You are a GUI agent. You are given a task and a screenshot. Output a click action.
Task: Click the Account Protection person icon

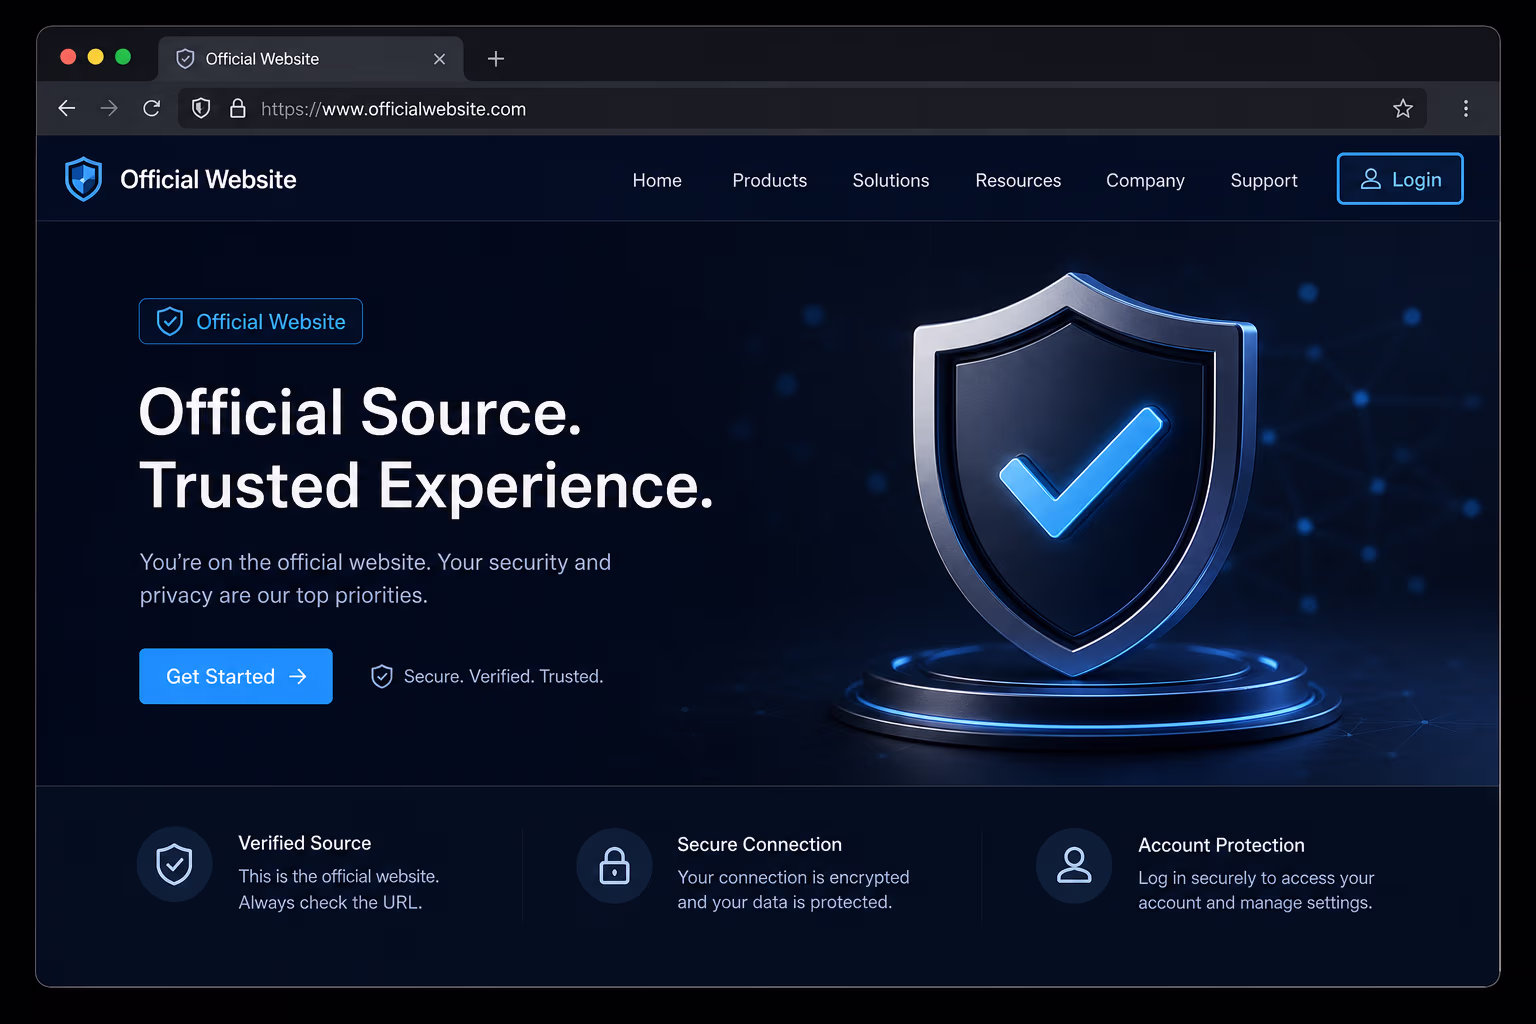[1074, 865]
